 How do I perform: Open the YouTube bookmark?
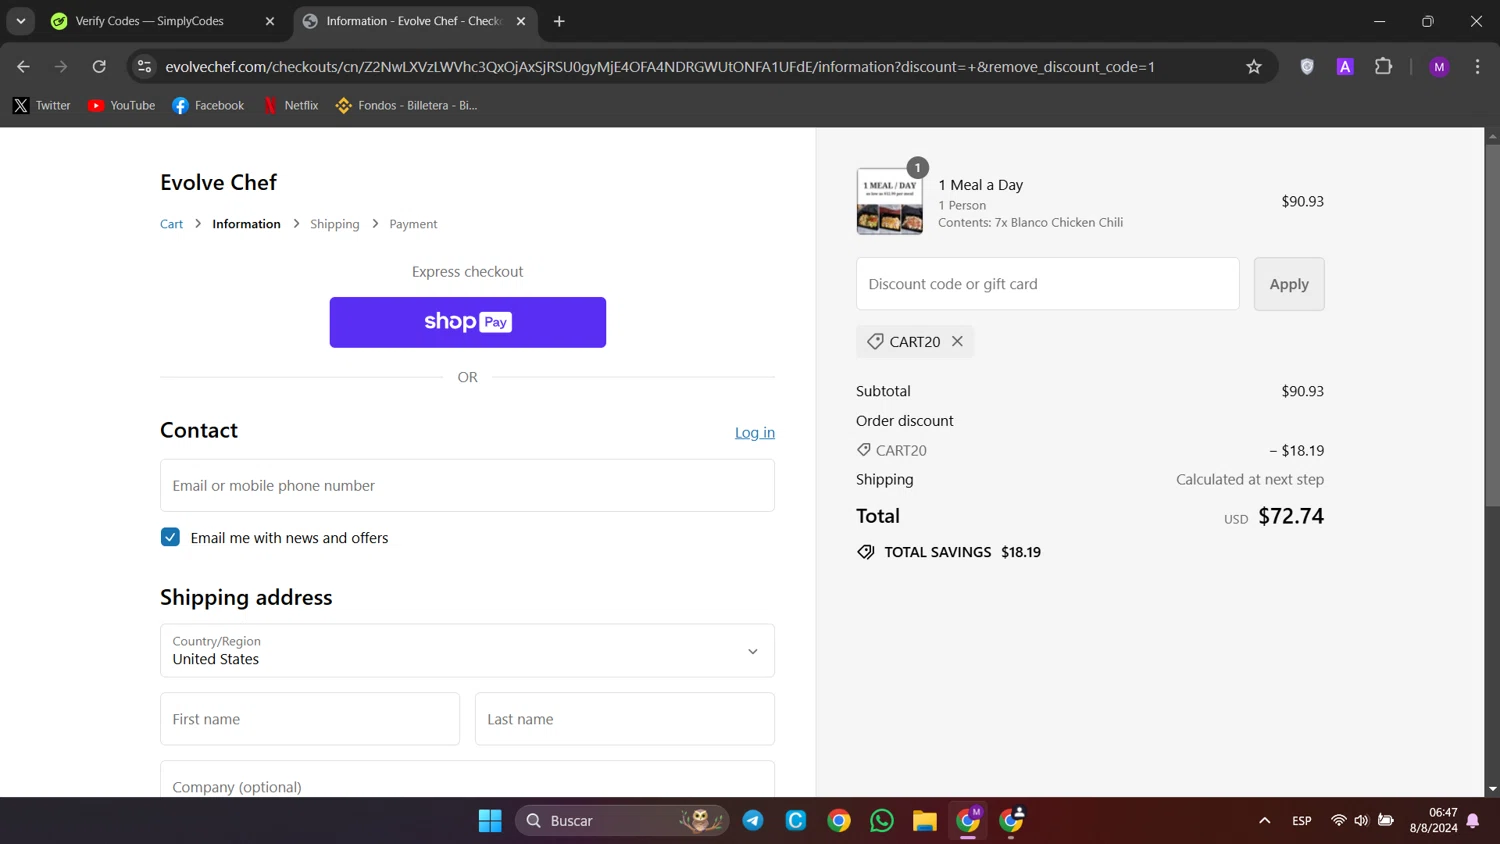[x=121, y=105]
